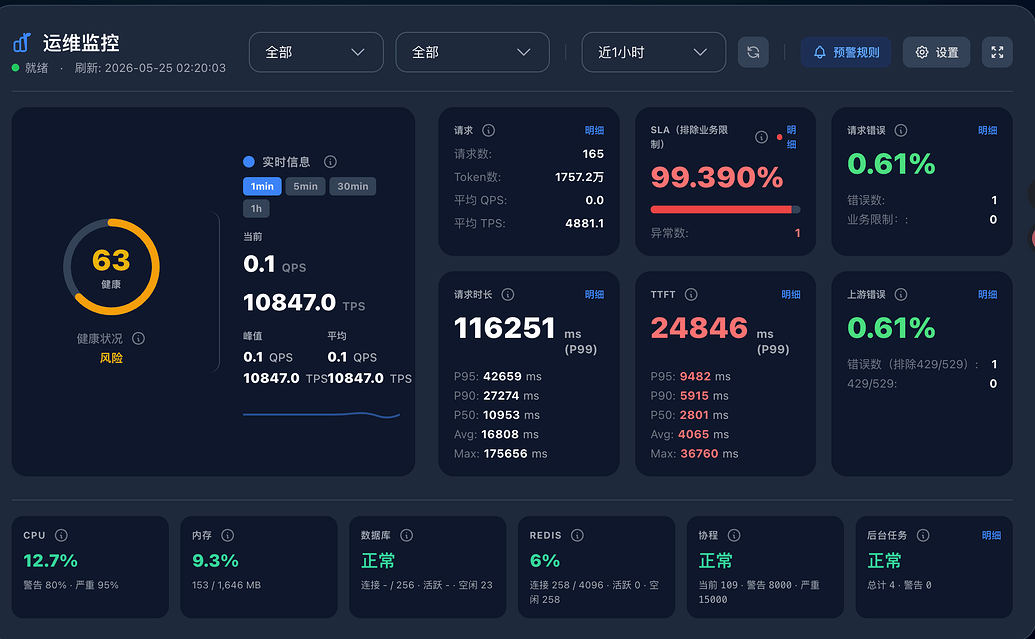1035x639 pixels.
Task: Open 明细 link on TTFT card
Action: point(791,294)
